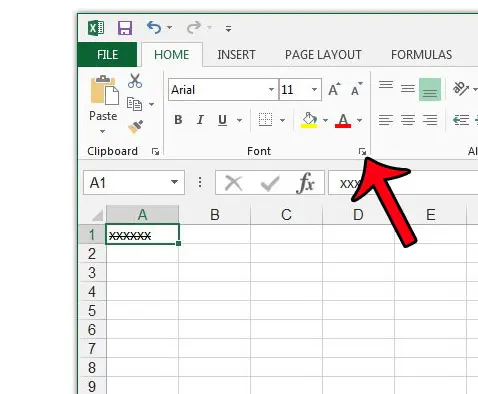The image size is (478, 394).
Task: Select column C header
Action: [x=286, y=215]
